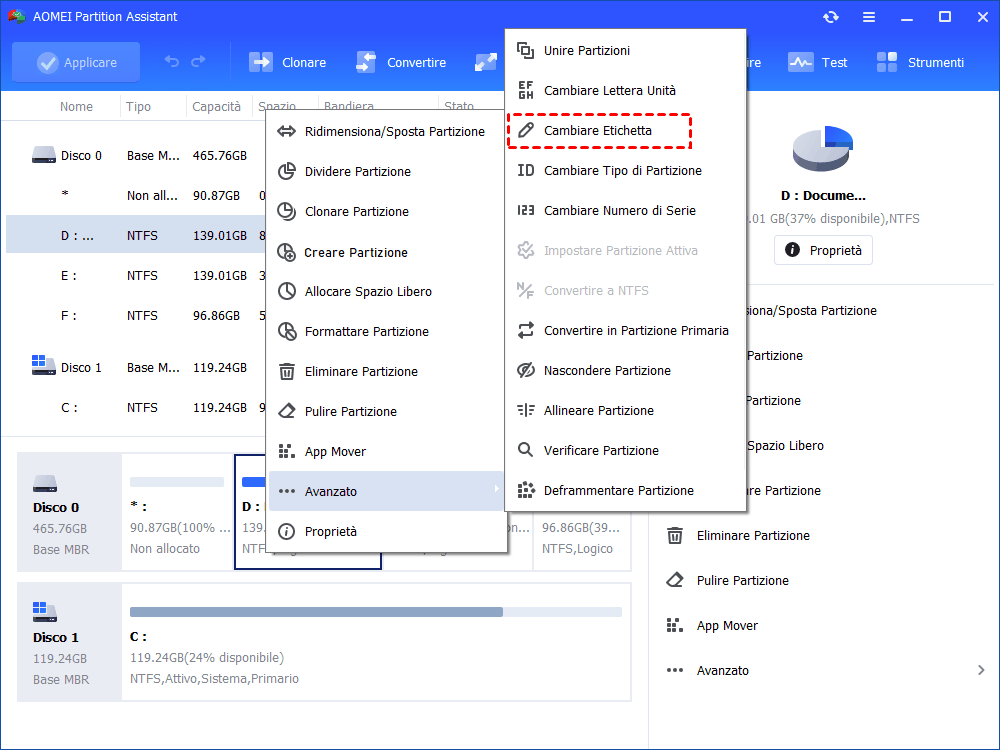Select Disco 0 row in partition list
Image resolution: width=1000 pixels, height=750 pixels.
pyautogui.click(x=136, y=156)
